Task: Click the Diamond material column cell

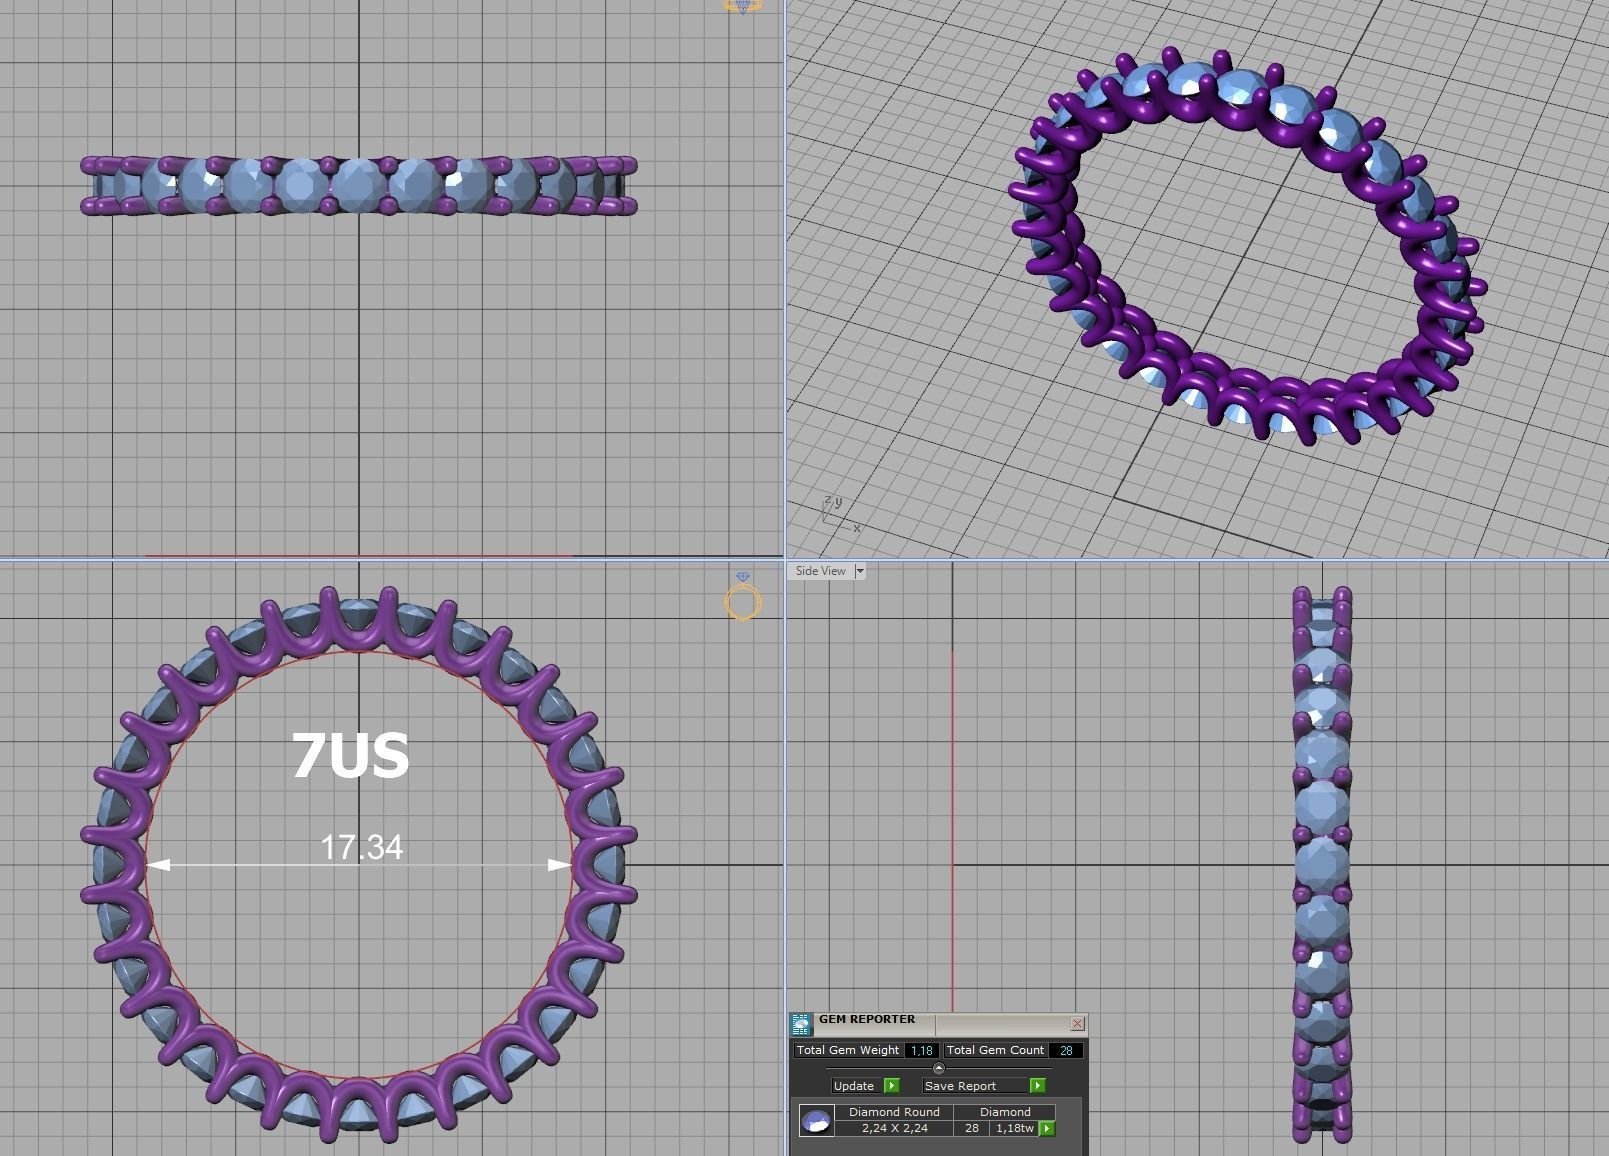Action: [x=1005, y=1112]
